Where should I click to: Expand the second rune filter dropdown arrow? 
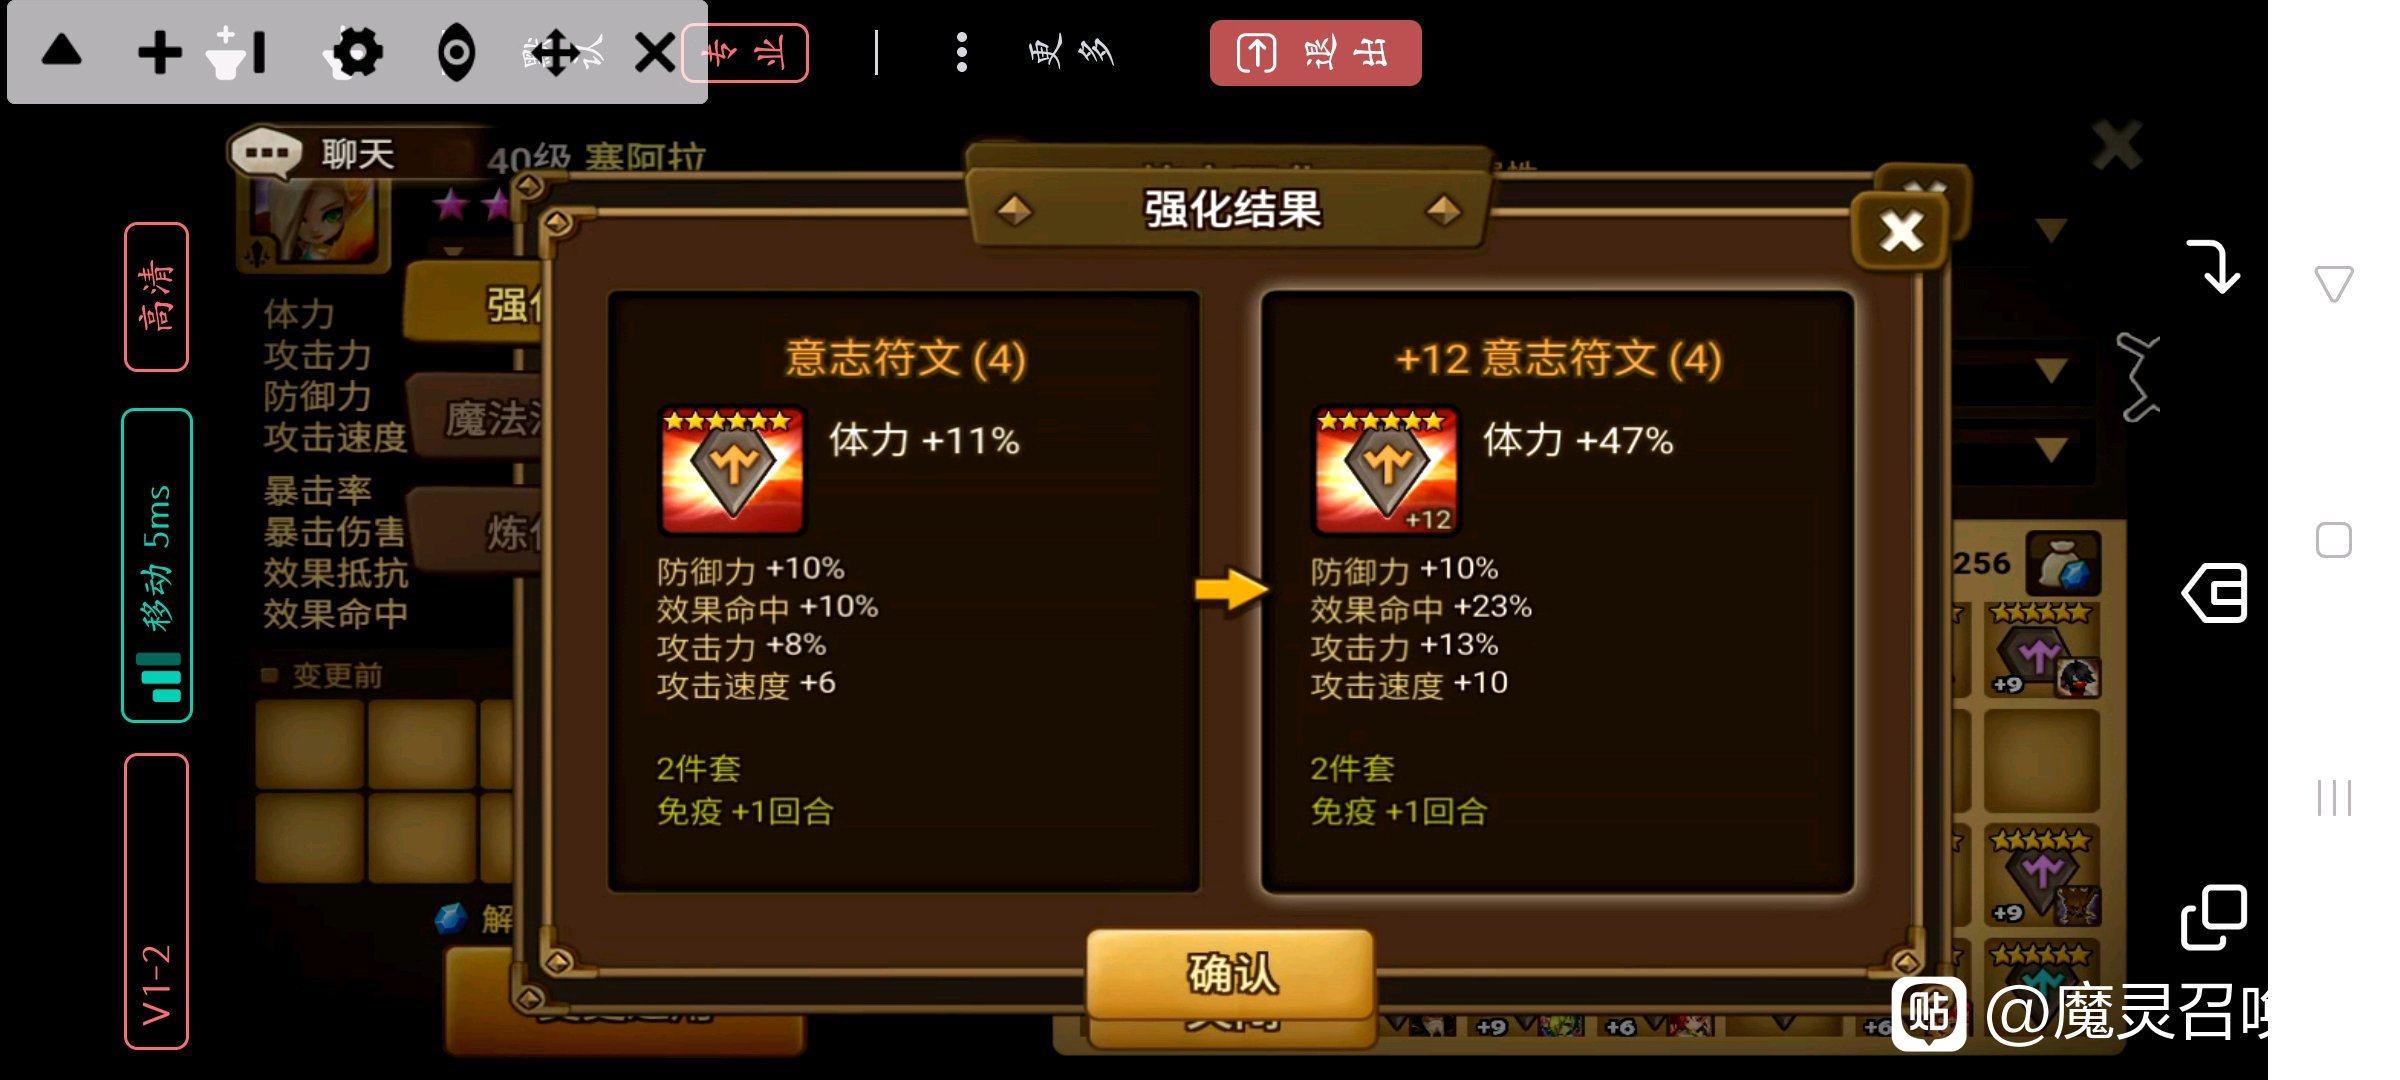pyautogui.click(x=2051, y=371)
